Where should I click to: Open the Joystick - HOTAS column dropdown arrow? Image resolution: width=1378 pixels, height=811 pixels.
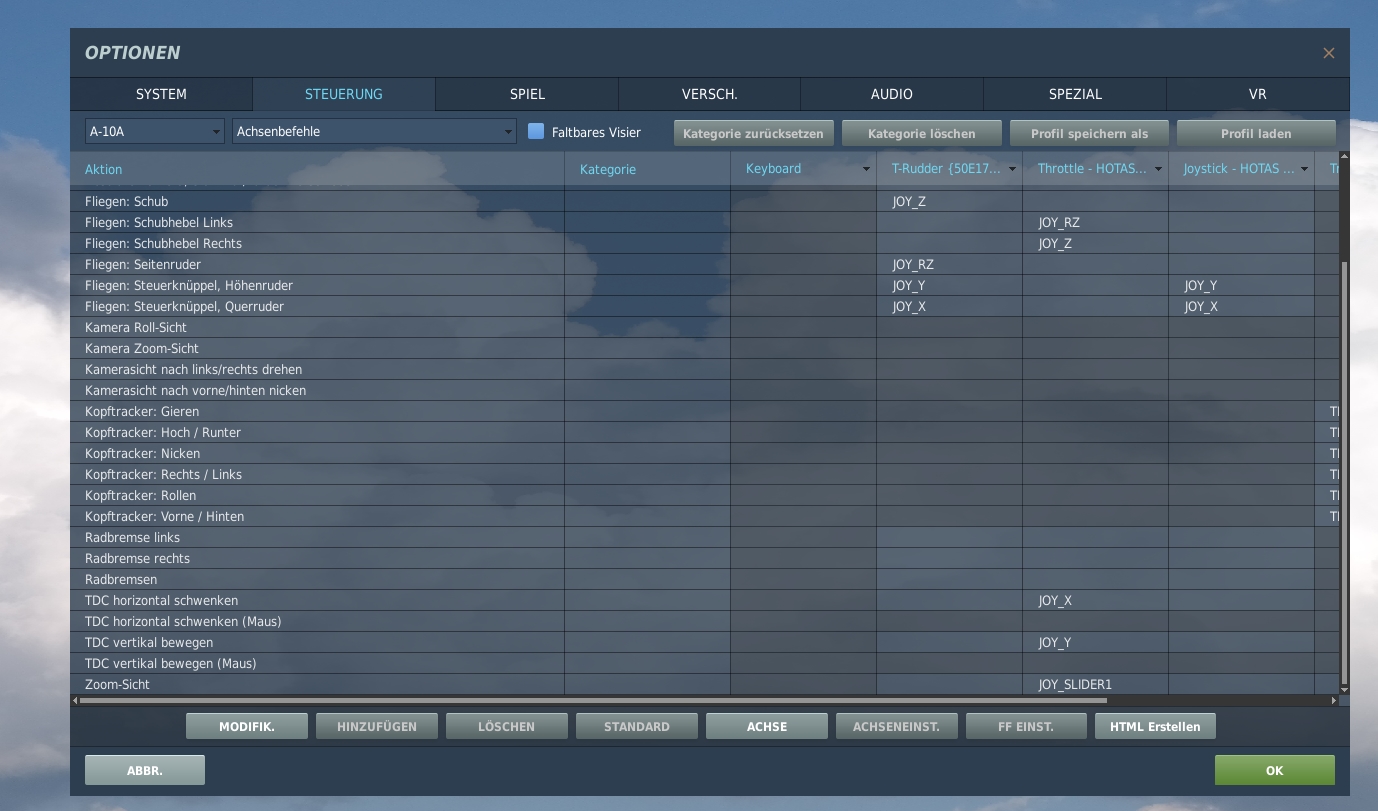[1304, 169]
